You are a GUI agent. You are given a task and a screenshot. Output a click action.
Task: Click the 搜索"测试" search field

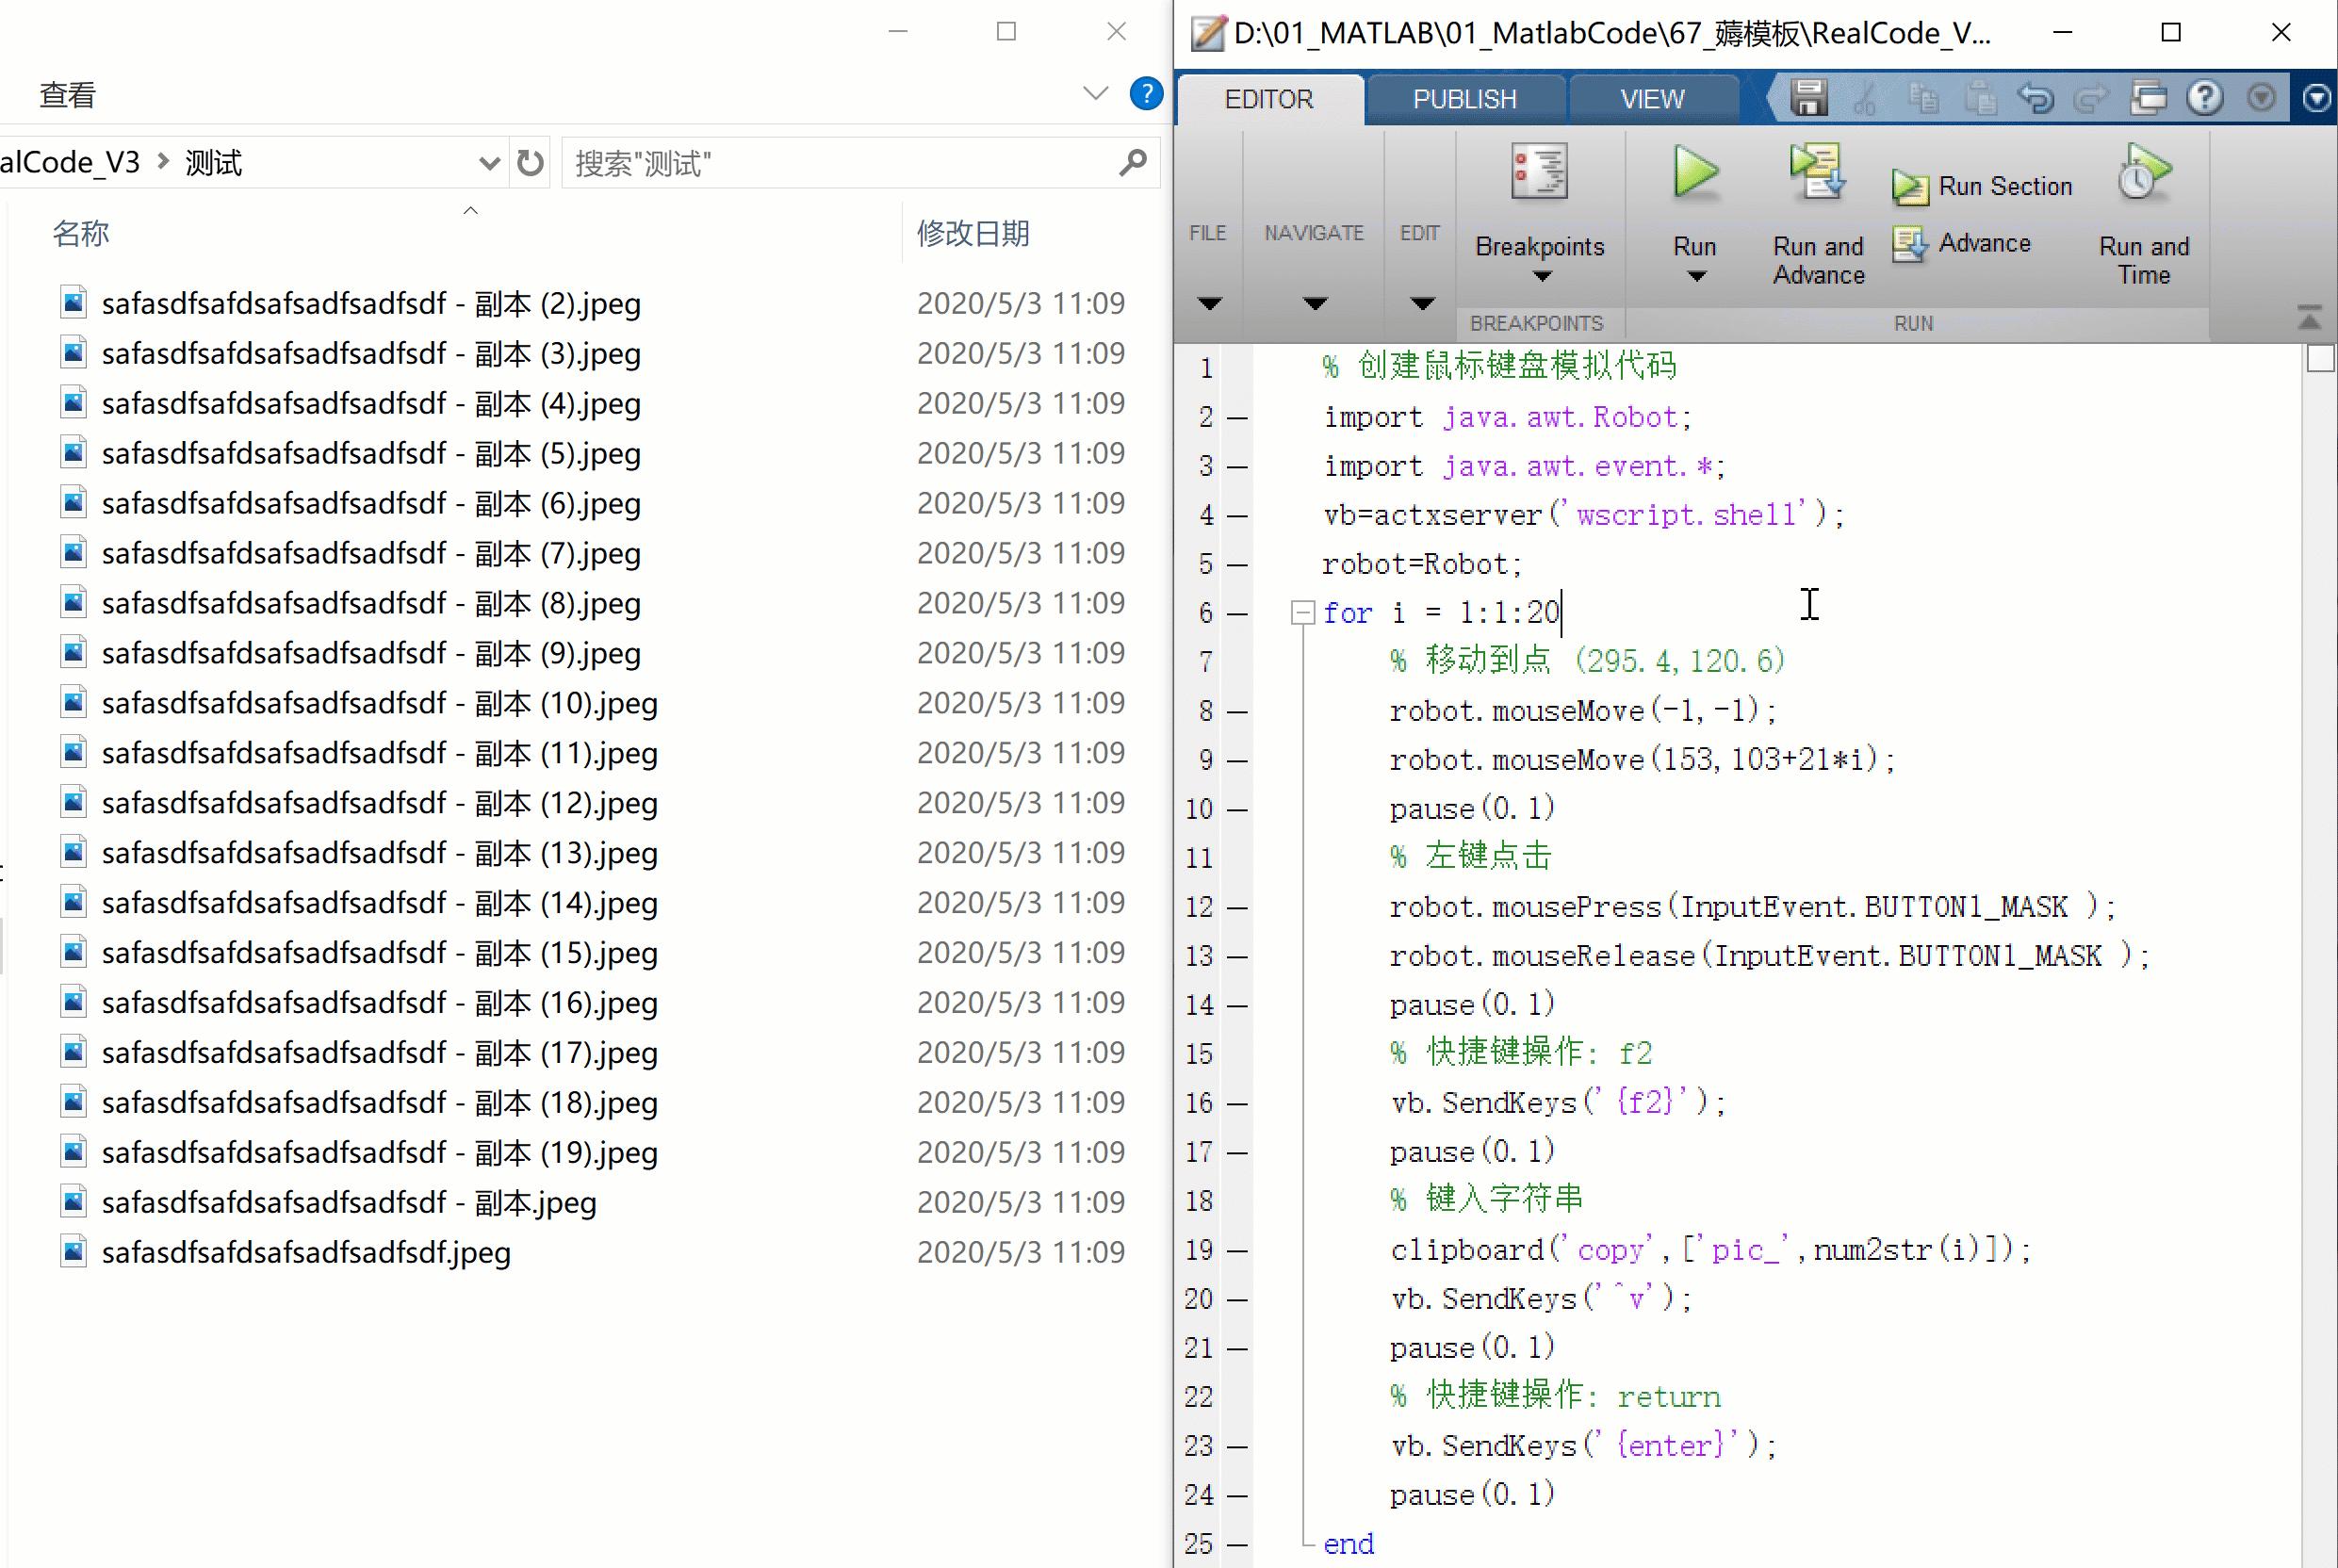point(840,163)
